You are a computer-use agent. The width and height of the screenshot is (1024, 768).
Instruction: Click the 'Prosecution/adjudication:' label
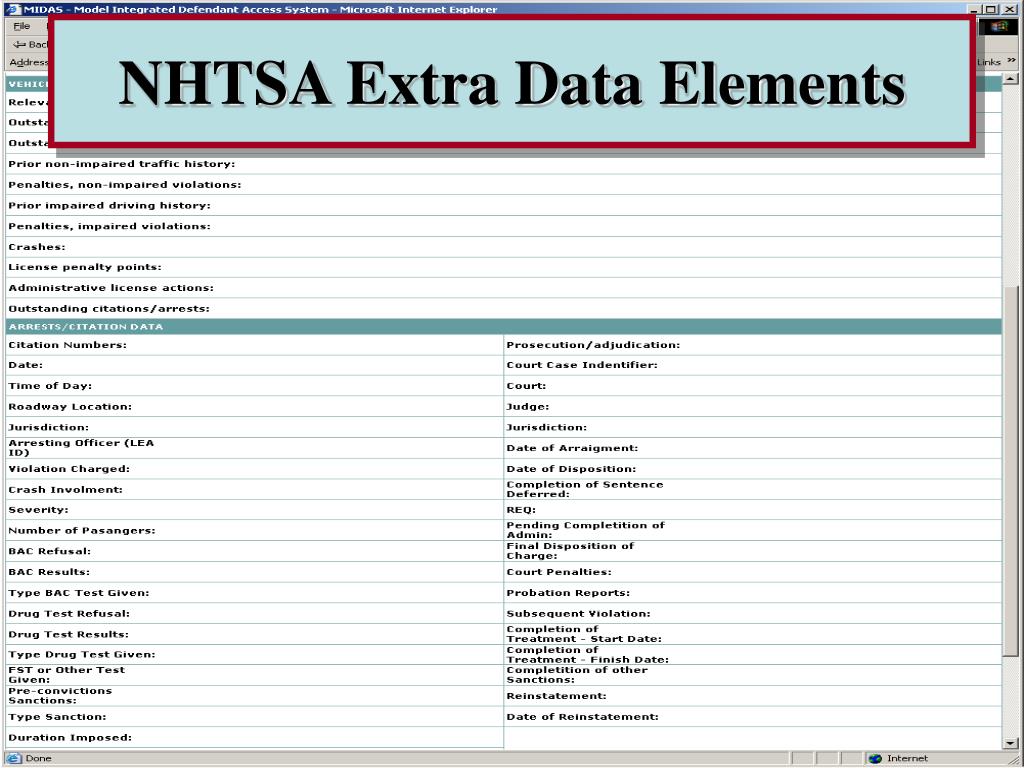click(593, 345)
